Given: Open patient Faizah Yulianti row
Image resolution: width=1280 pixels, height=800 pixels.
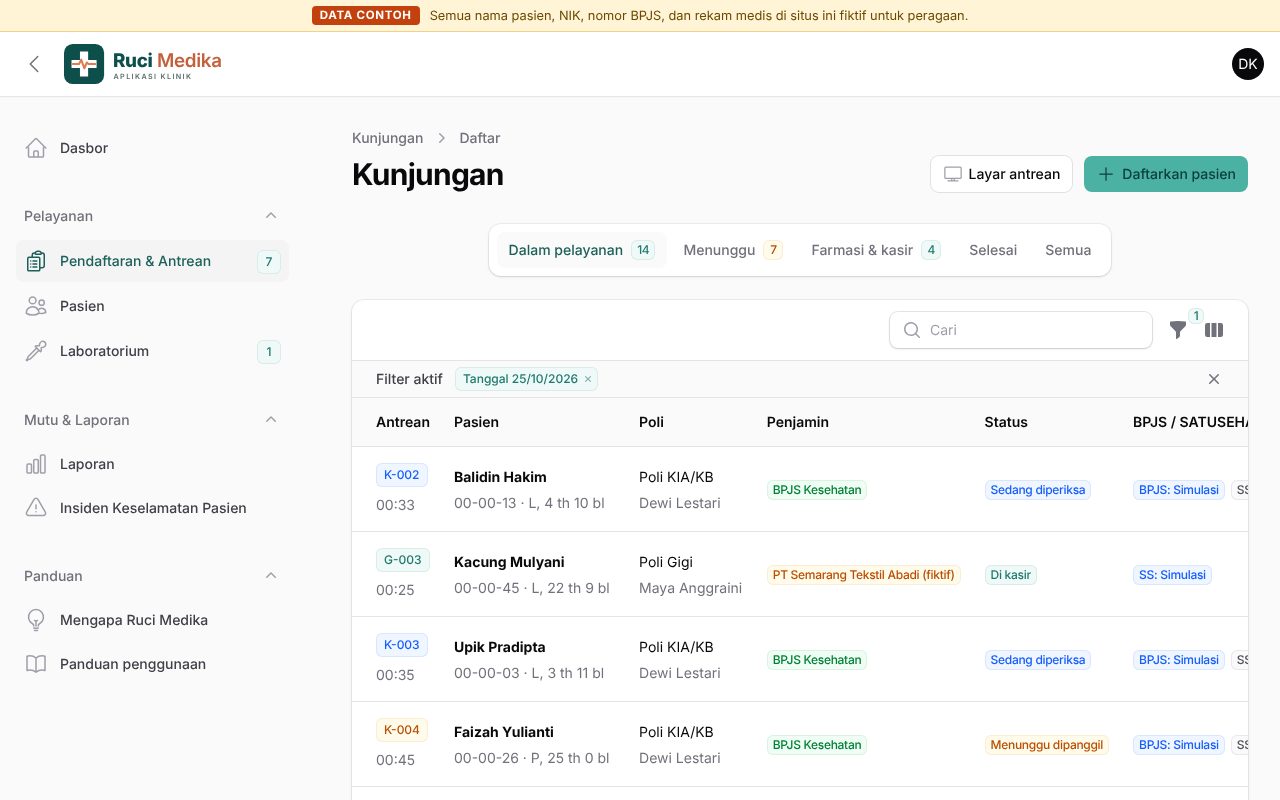Looking at the screenshot, I should pyautogui.click(x=800, y=744).
